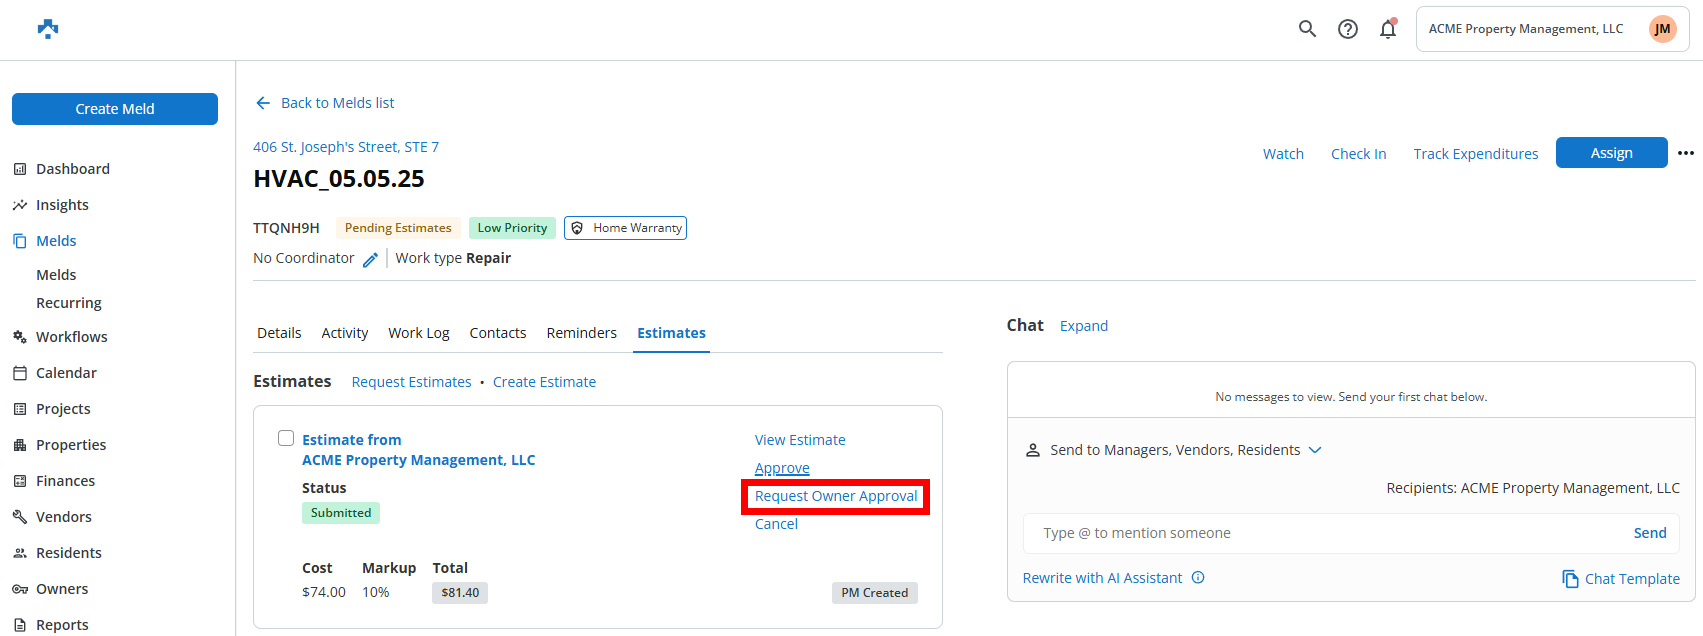Open the help question mark icon

[1348, 29]
